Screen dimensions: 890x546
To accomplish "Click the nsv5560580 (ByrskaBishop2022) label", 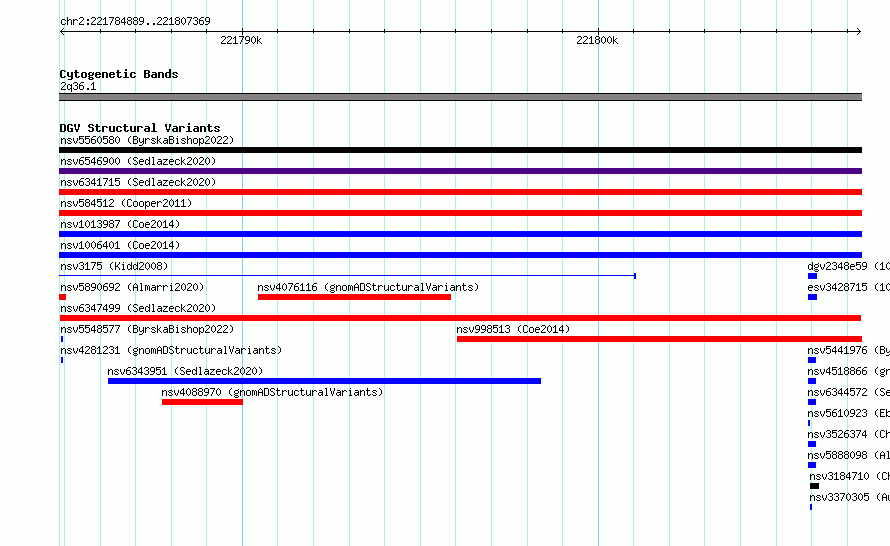I will coord(147,140).
